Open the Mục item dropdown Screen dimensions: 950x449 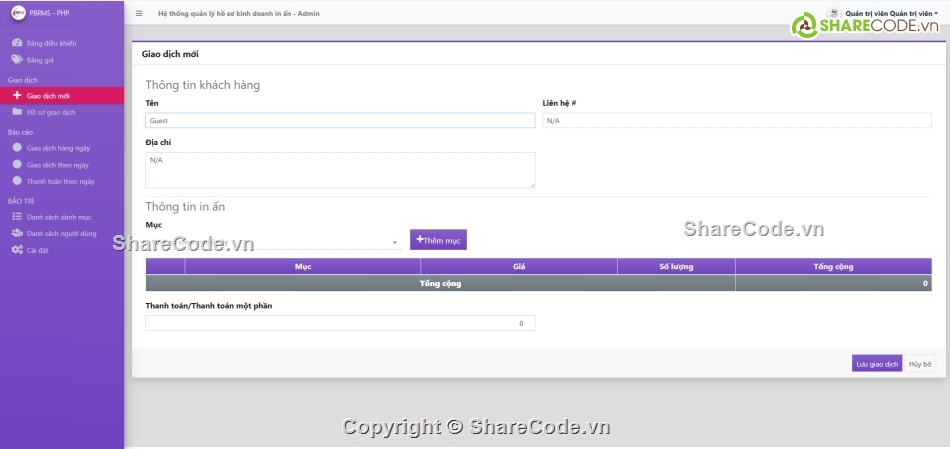(x=273, y=241)
